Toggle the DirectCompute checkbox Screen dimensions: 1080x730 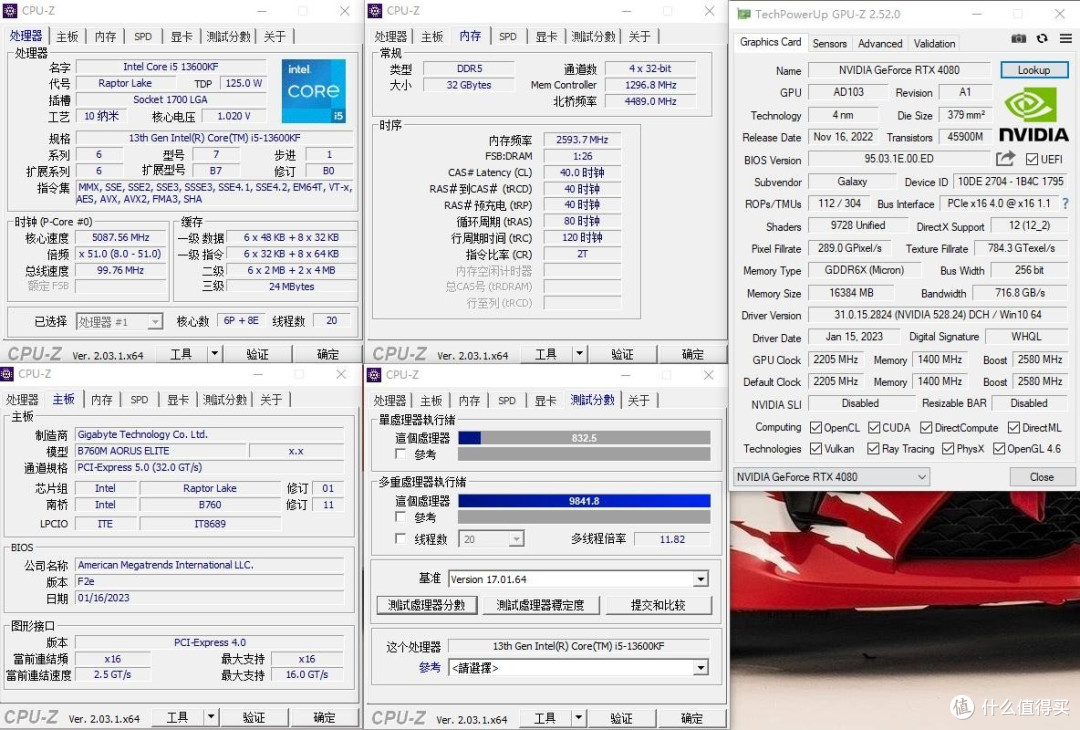click(x=926, y=428)
